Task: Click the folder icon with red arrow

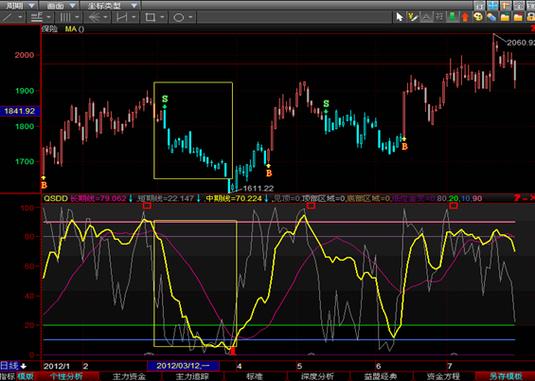Action: pos(518,17)
